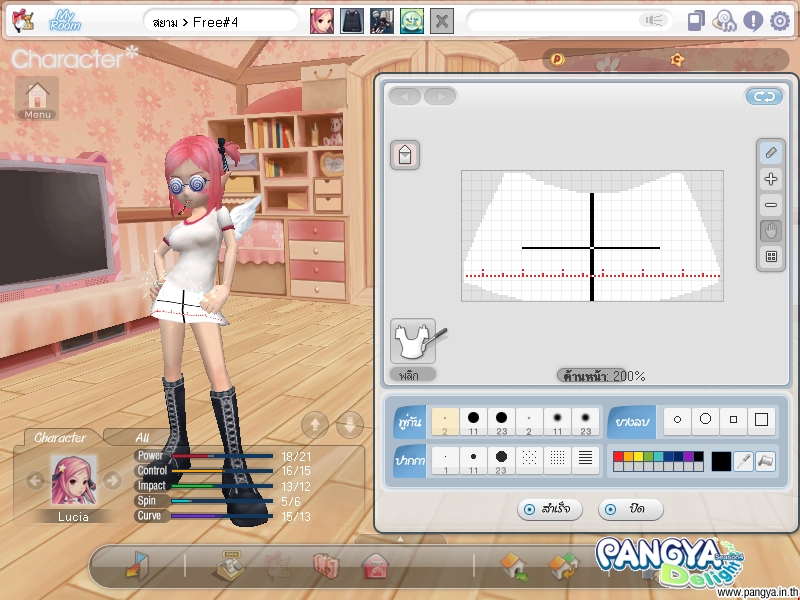Open the exclamation notice icon
Screen dimensions: 800x600
coord(753,21)
